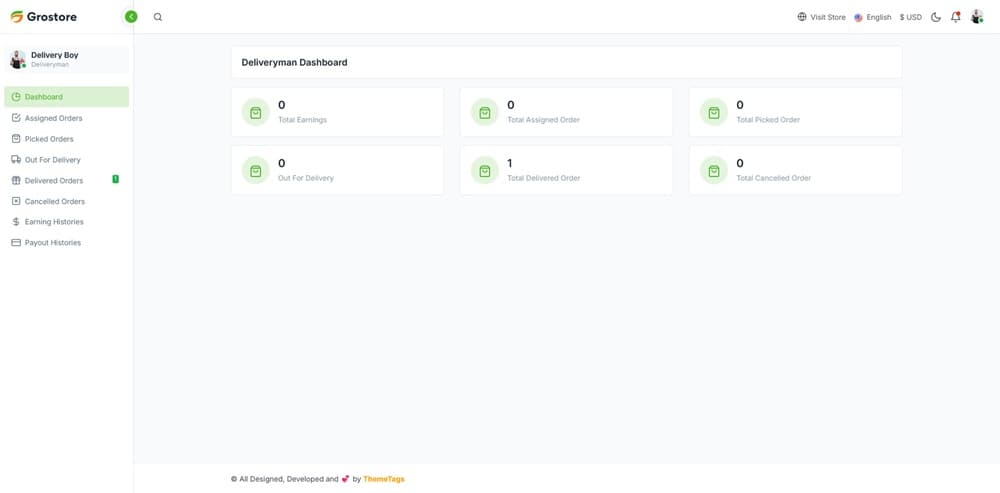This screenshot has width=1000, height=493.
Task: Click the Delivery Boy profile card
Action: 67,59
